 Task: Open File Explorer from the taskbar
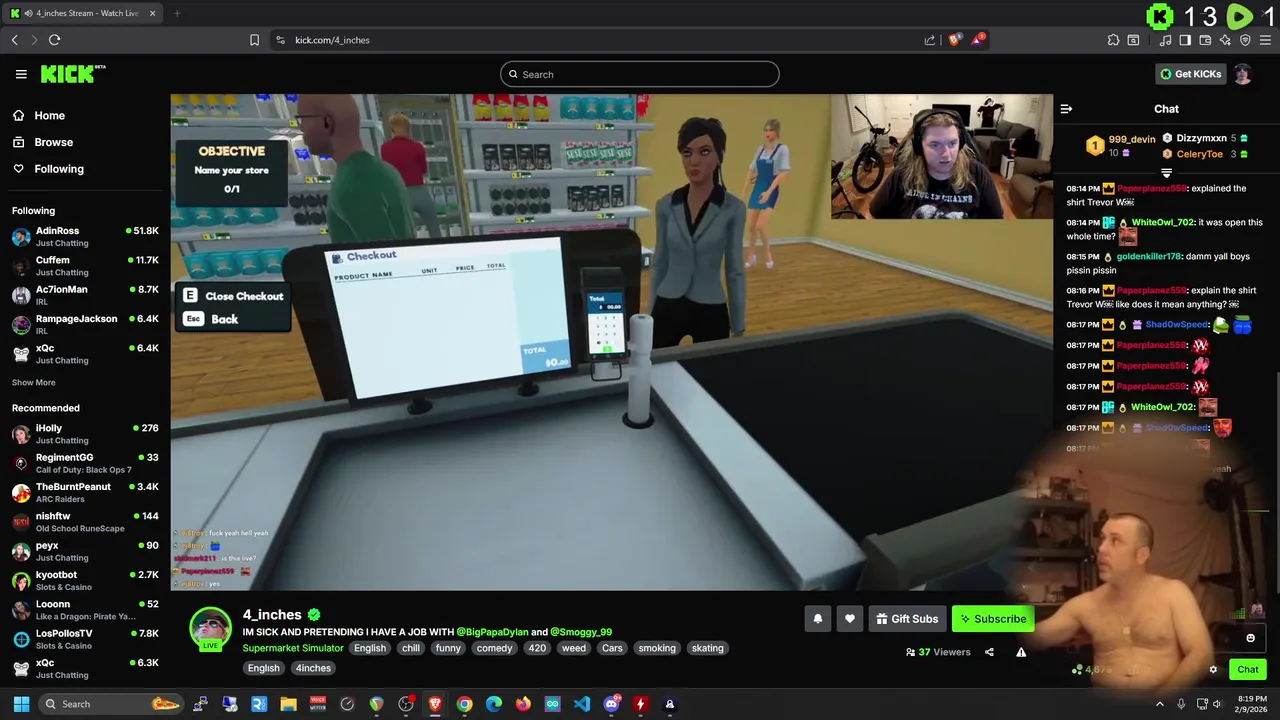pos(288,704)
